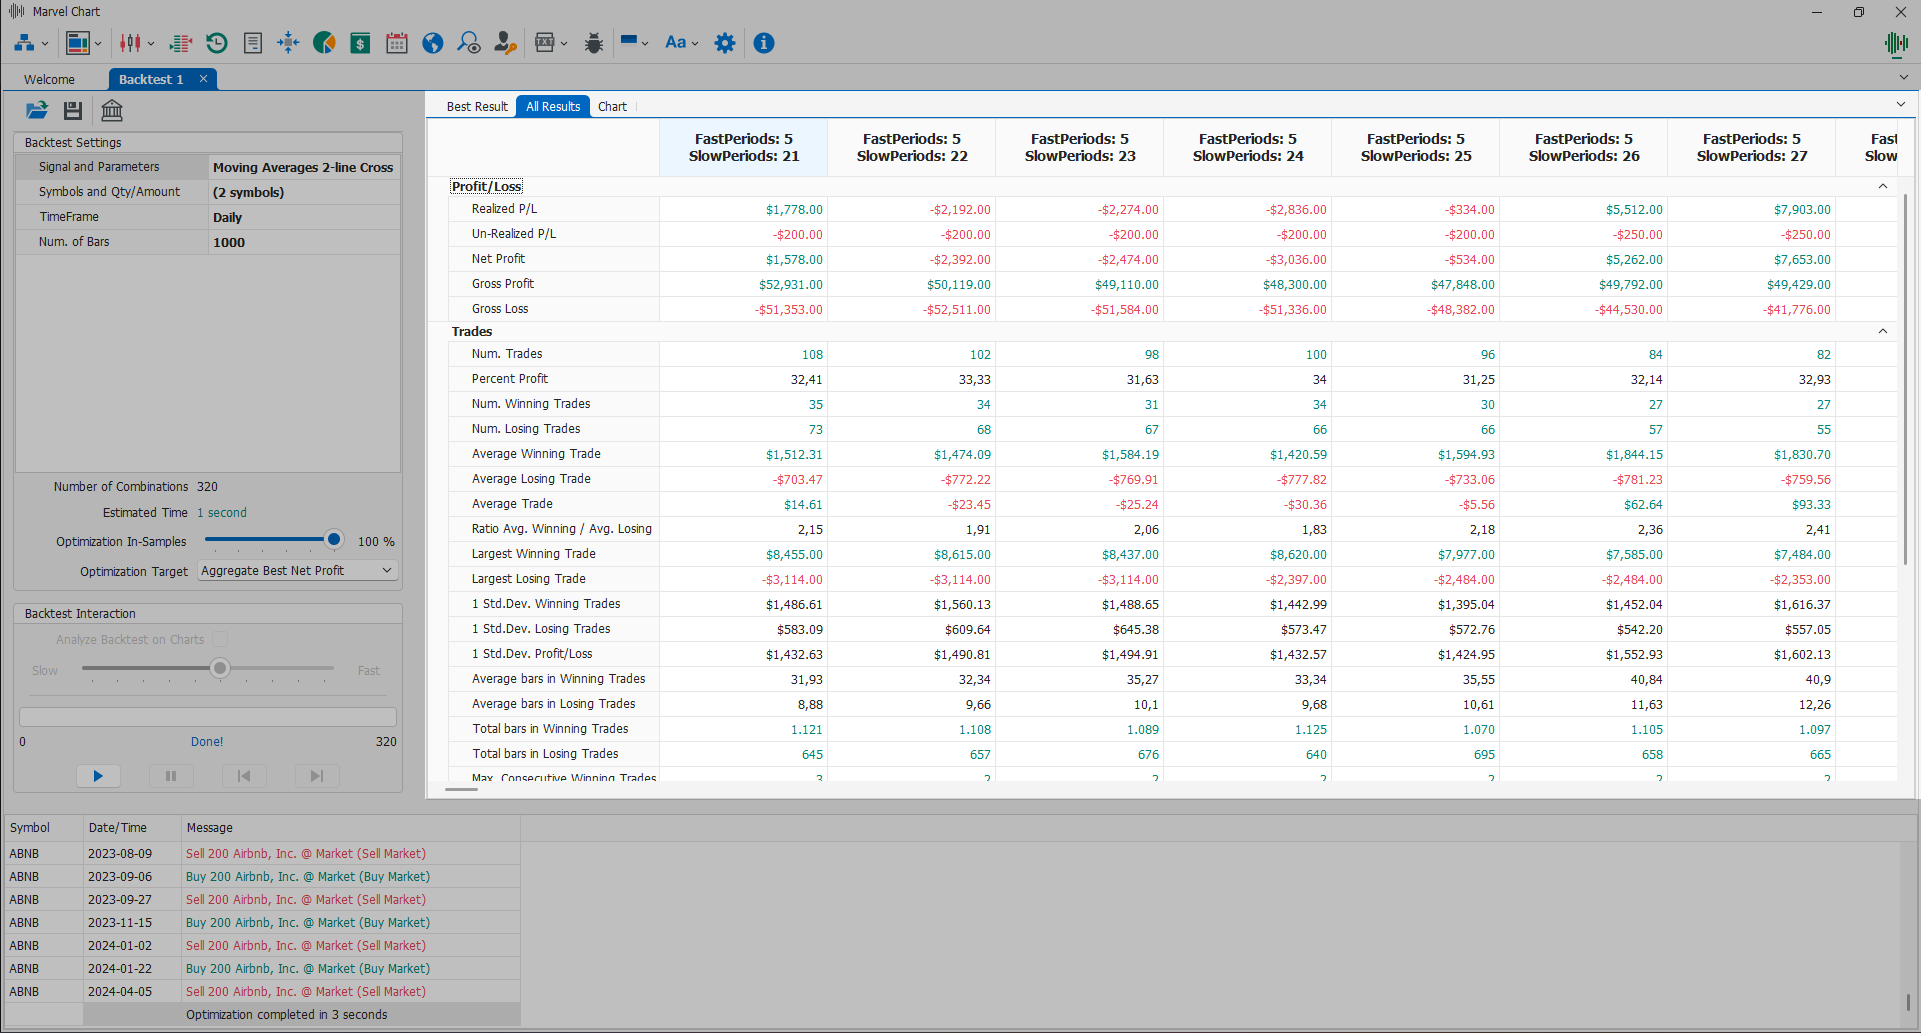Screen dimensions: 1921x1033
Task: Click the results vertical scrollbar
Action: click(1906, 380)
